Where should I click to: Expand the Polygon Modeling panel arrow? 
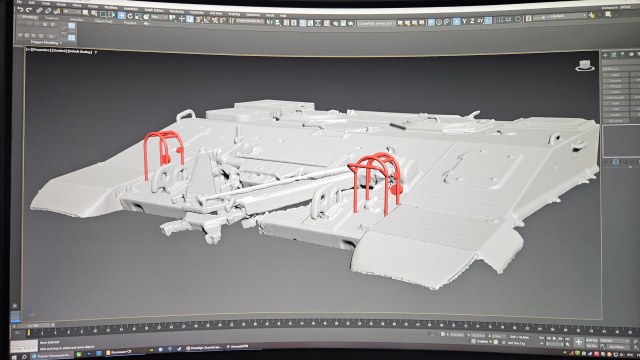[x=60, y=43]
